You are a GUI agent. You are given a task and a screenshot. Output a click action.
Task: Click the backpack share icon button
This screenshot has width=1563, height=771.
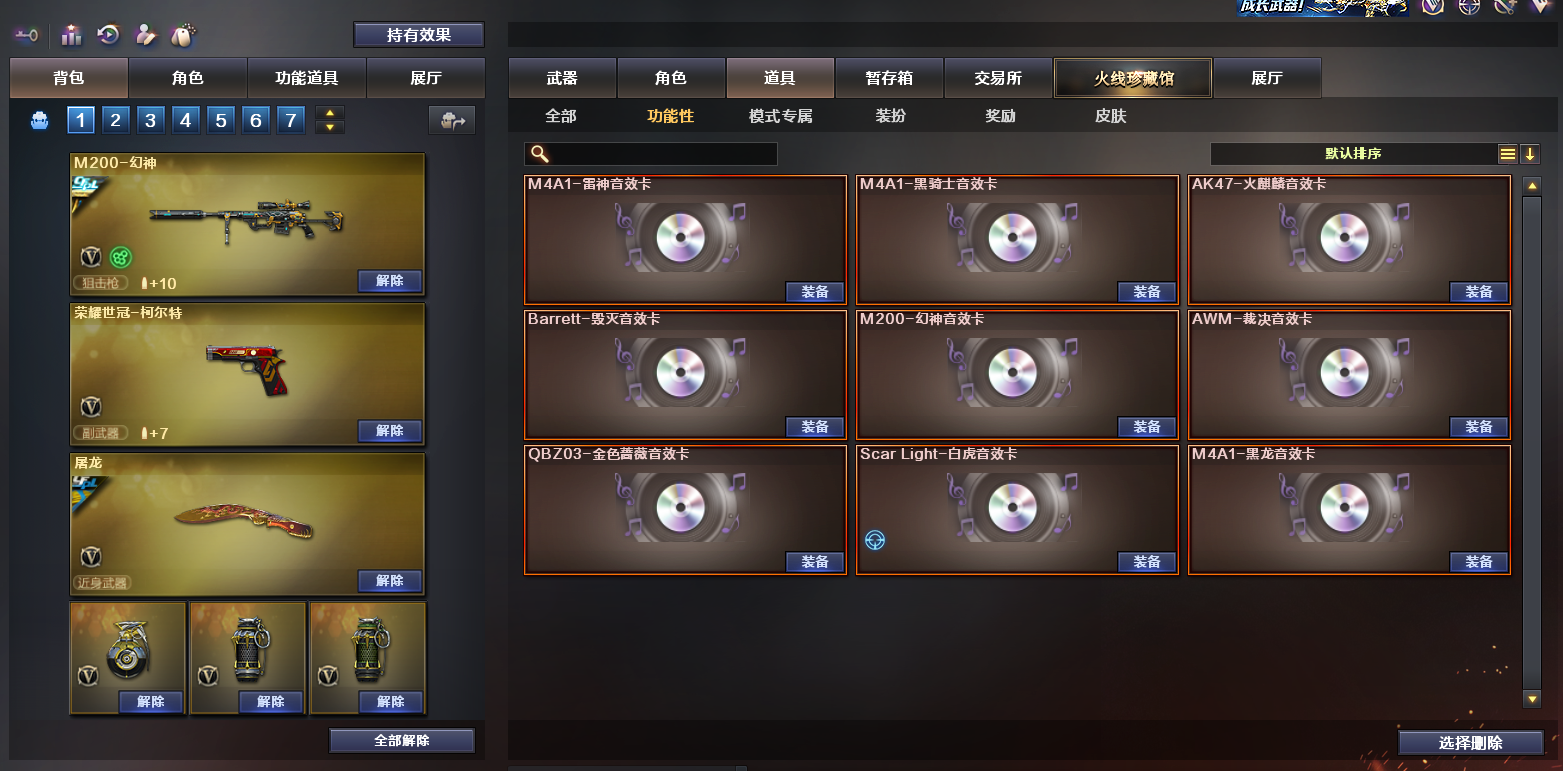point(452,121)
